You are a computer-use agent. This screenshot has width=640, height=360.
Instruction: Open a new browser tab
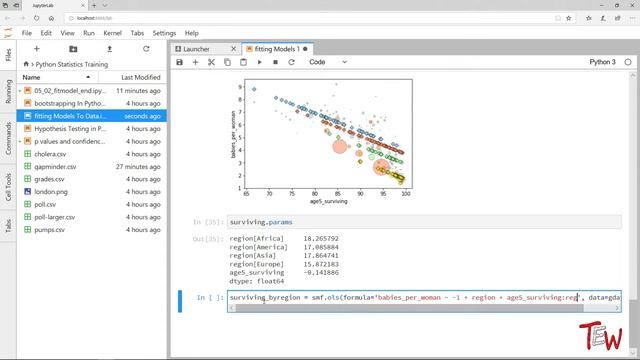94,5
